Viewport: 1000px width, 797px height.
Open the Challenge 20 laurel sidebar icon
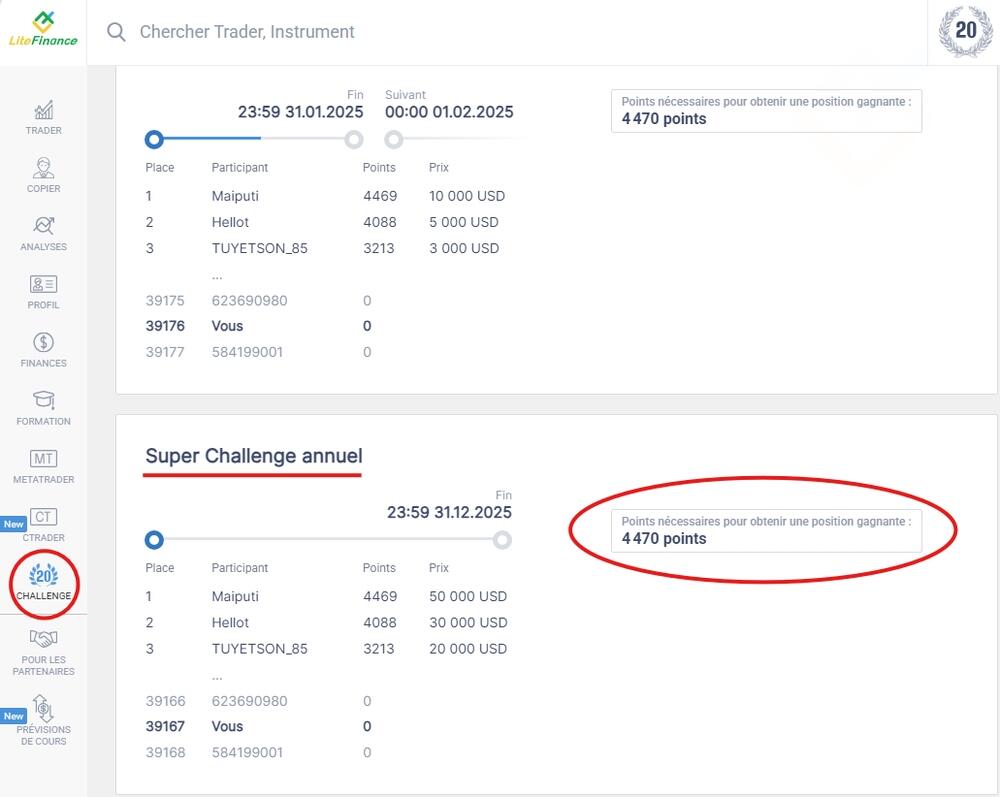pyautogui.click(x=43, y=576)
